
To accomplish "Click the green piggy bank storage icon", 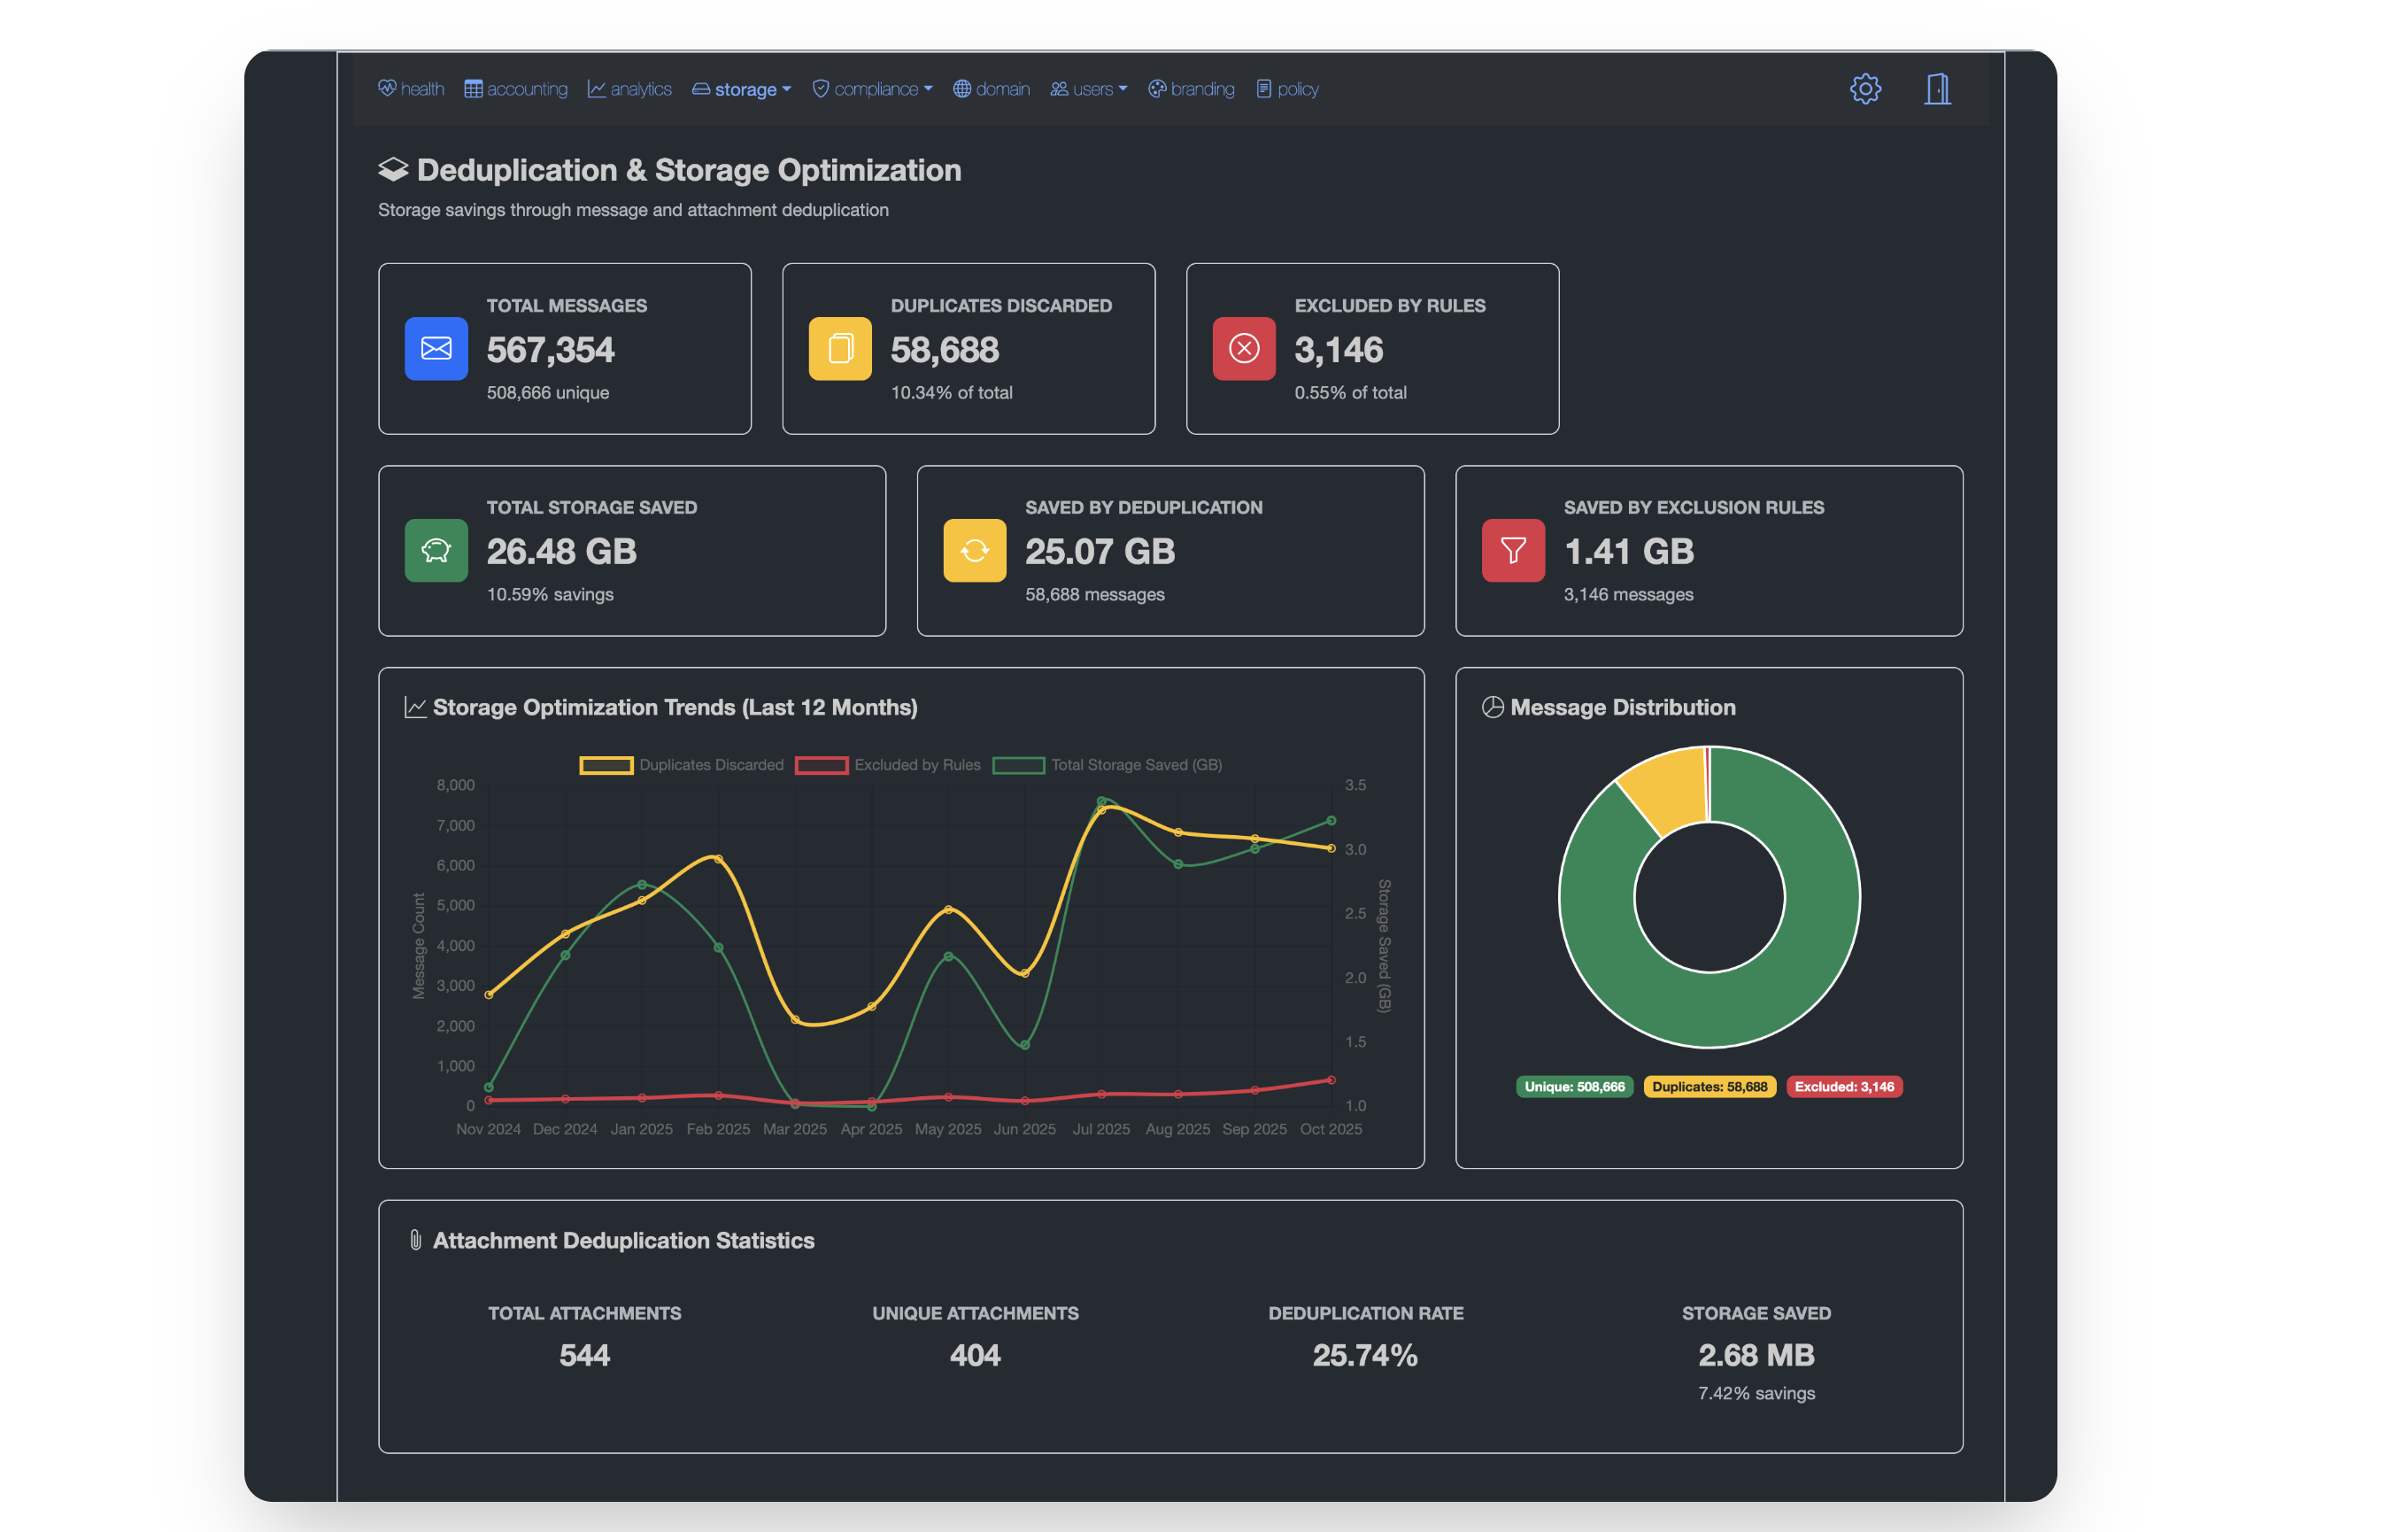I will coord(436,551).
